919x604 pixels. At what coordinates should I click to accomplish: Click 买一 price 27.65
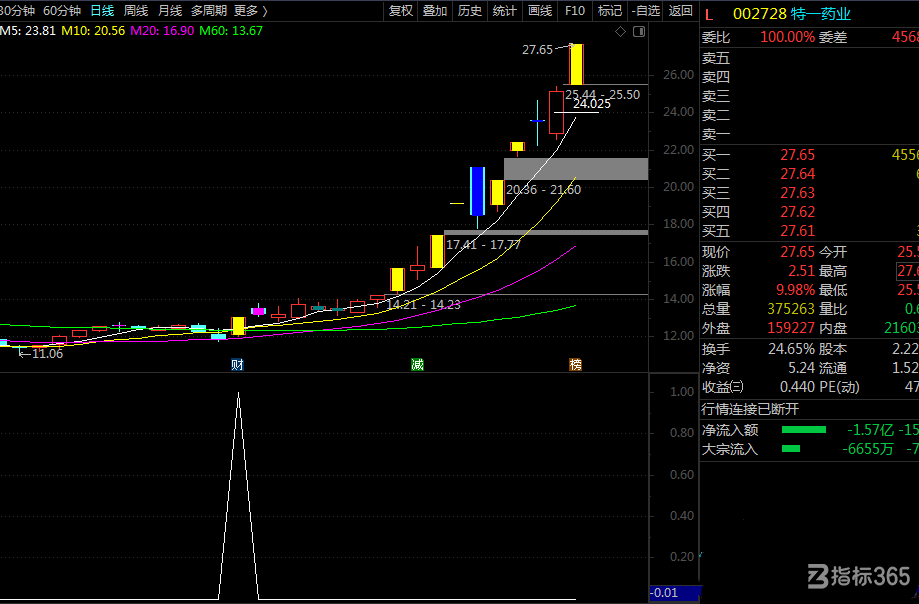pyautogui.click(x=797, y=155)
